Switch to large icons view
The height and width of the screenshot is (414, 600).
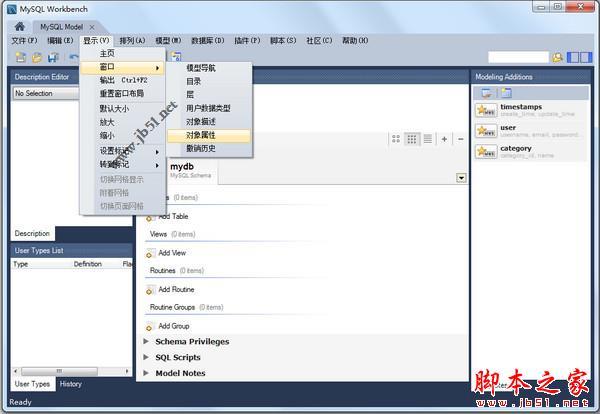[396, 139]
